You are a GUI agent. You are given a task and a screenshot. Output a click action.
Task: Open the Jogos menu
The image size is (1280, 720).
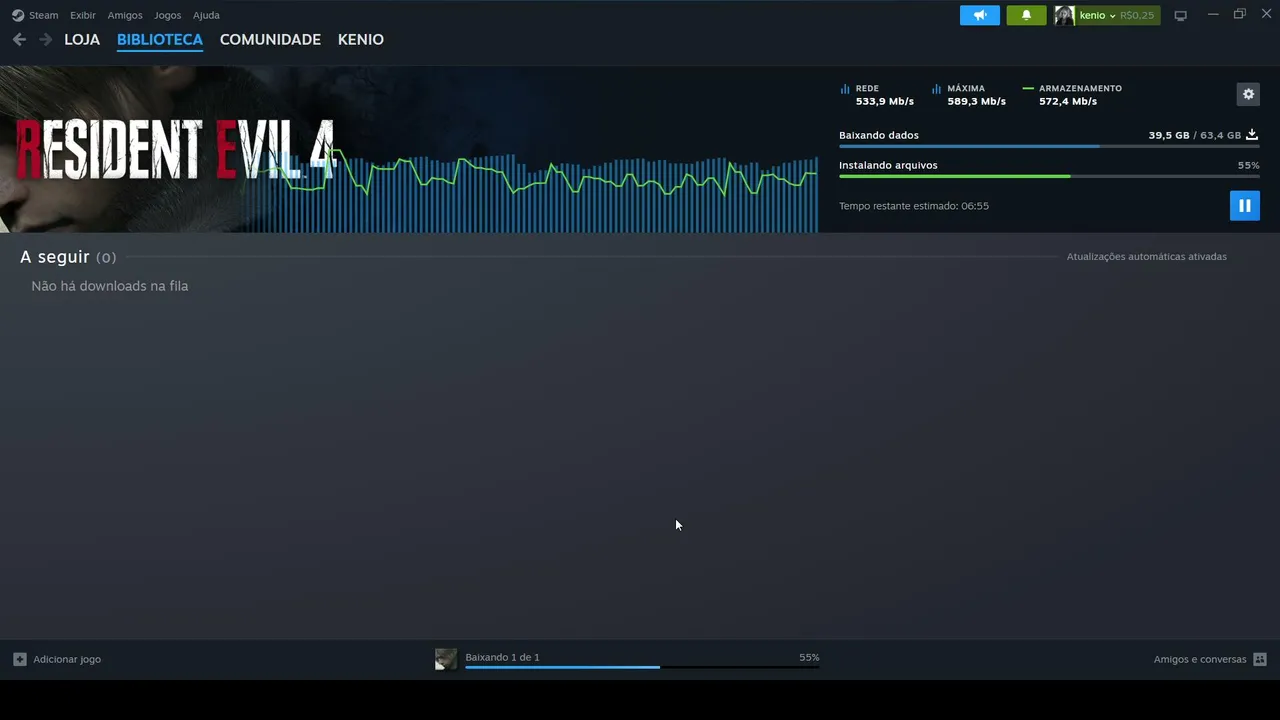168,15
